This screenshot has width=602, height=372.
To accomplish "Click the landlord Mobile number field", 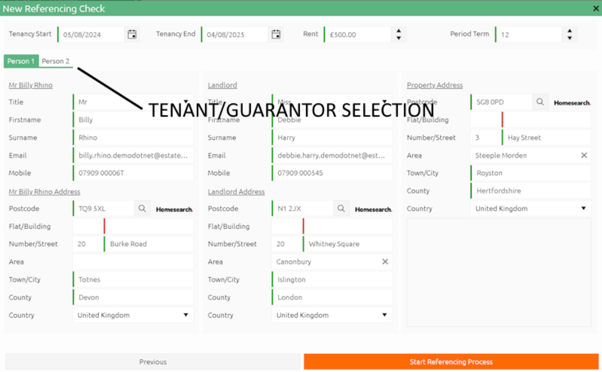I will [x=332, y=173].
